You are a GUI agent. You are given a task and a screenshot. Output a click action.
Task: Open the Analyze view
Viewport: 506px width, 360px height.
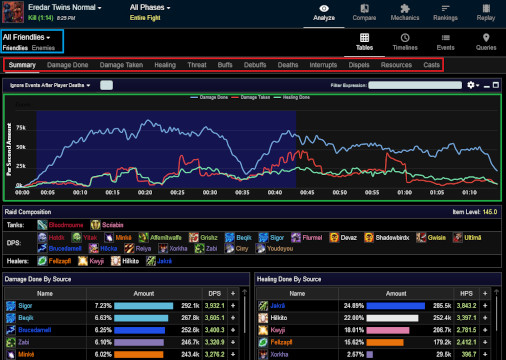pos(324,13)
